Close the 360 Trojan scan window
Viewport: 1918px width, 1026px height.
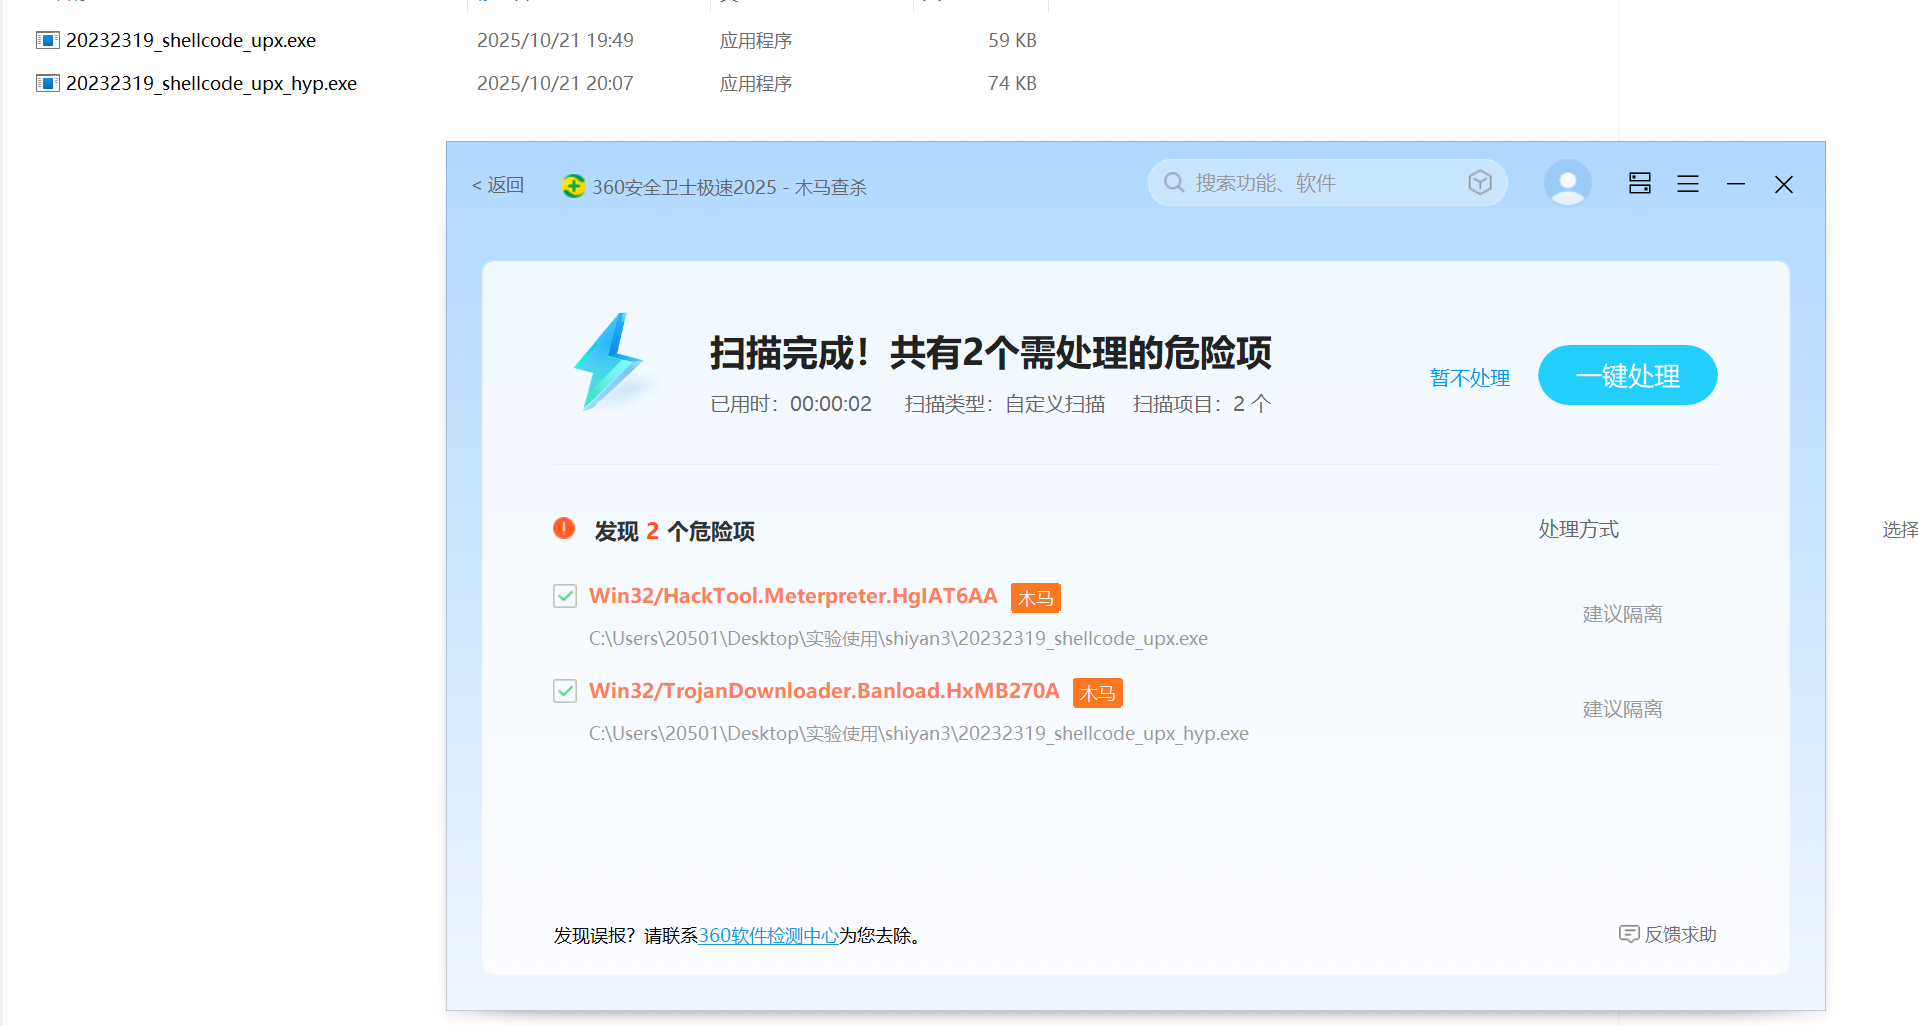point(1784,184)
